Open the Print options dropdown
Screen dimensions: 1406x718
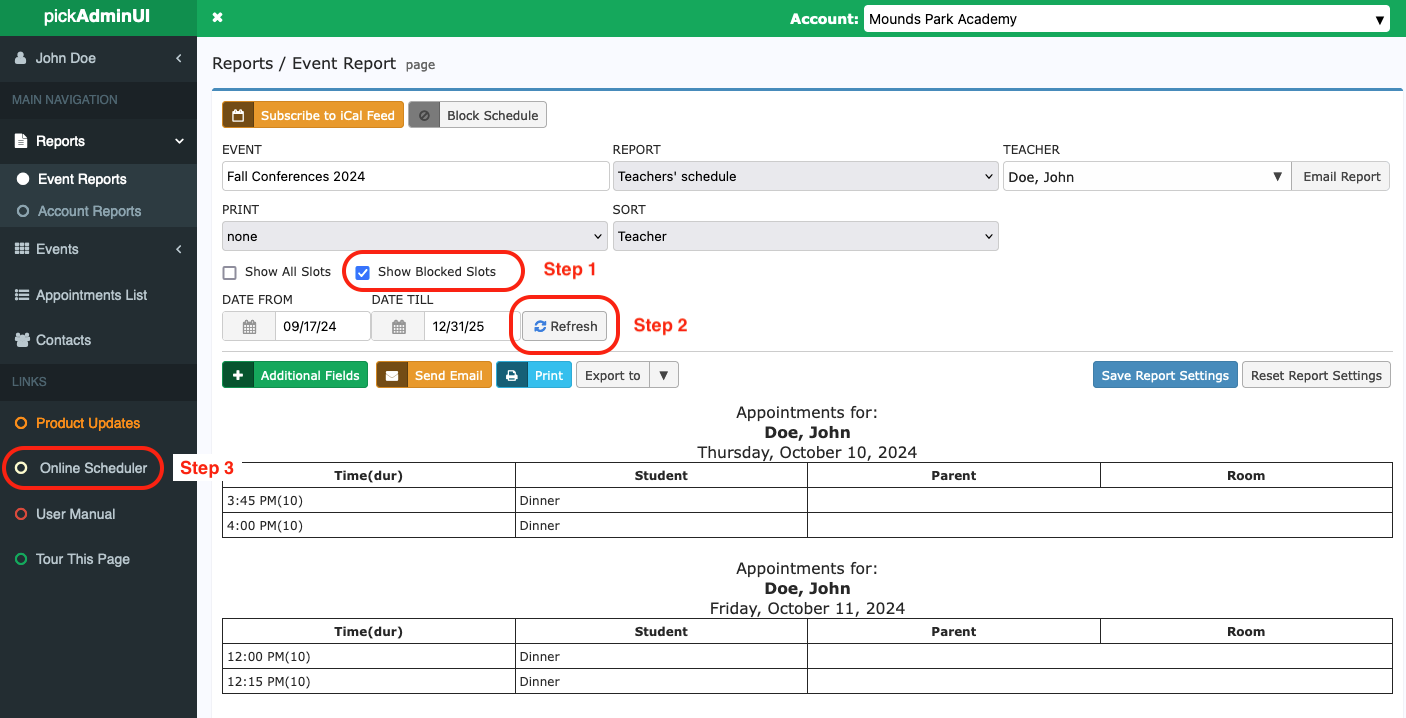(414, 237)
